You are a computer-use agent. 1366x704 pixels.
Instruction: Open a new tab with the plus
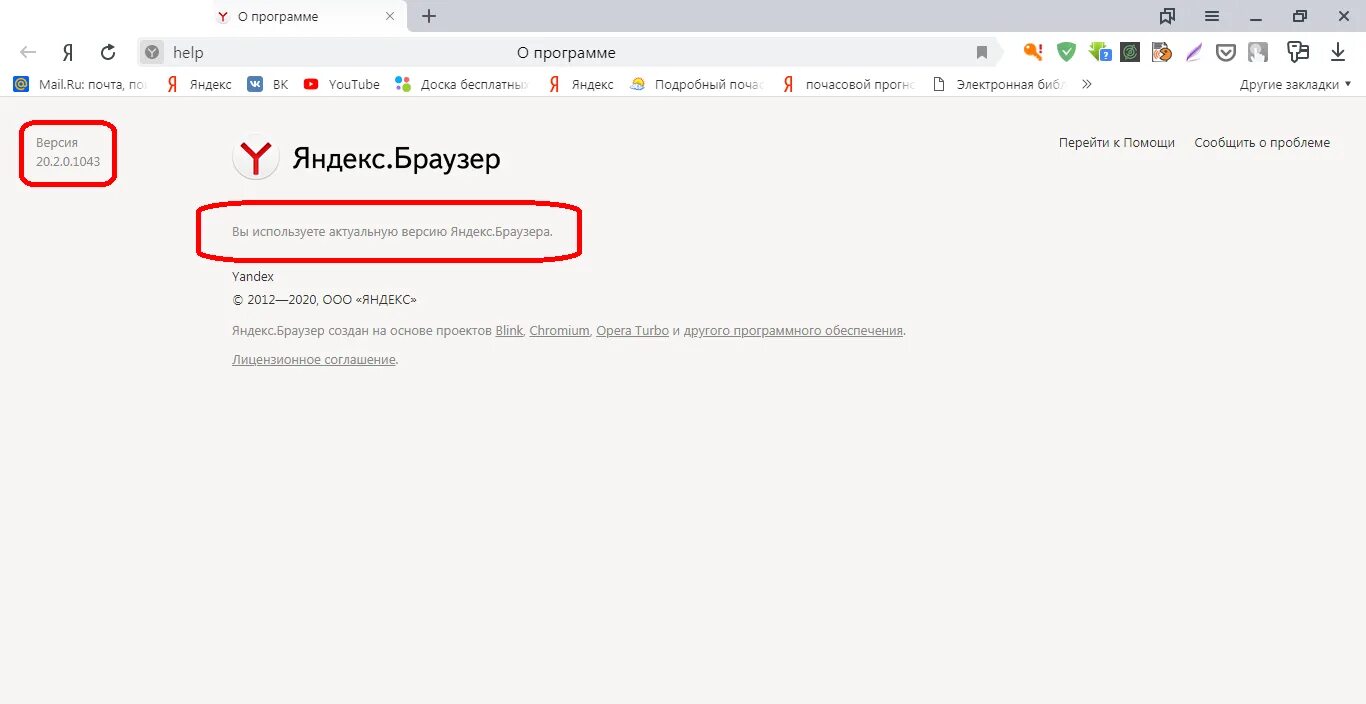pyautogui.click(x=429, y=16)
